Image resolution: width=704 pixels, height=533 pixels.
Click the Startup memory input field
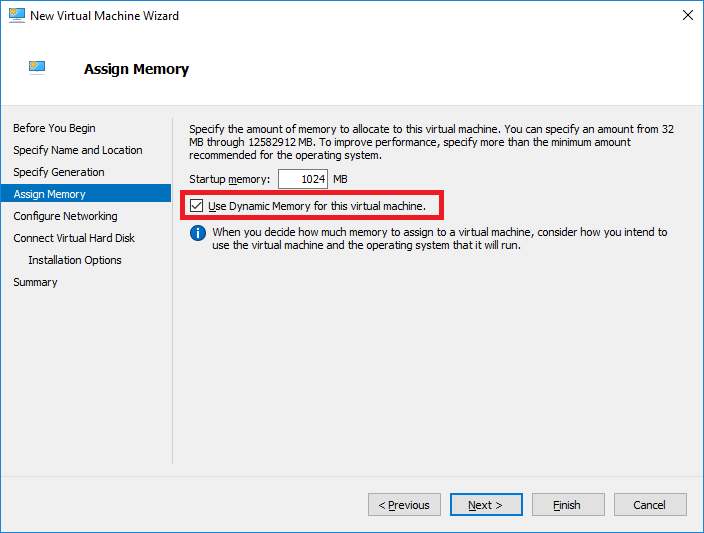(x=303, y=179)
